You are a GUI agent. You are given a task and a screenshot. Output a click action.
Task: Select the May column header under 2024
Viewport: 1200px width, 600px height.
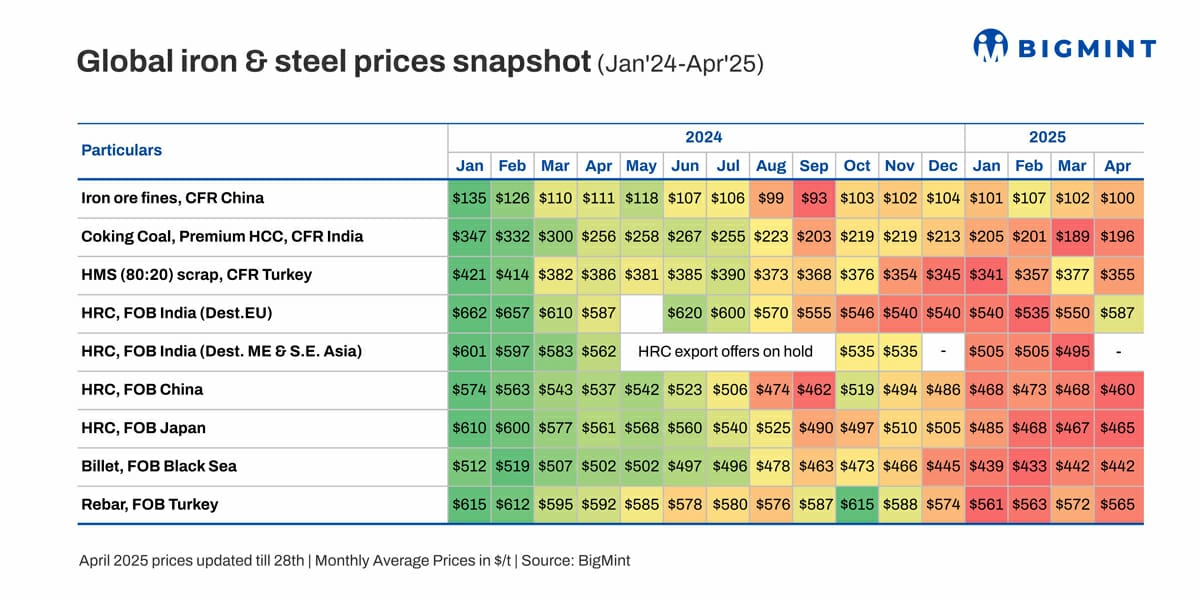click(x=641, y=166)
